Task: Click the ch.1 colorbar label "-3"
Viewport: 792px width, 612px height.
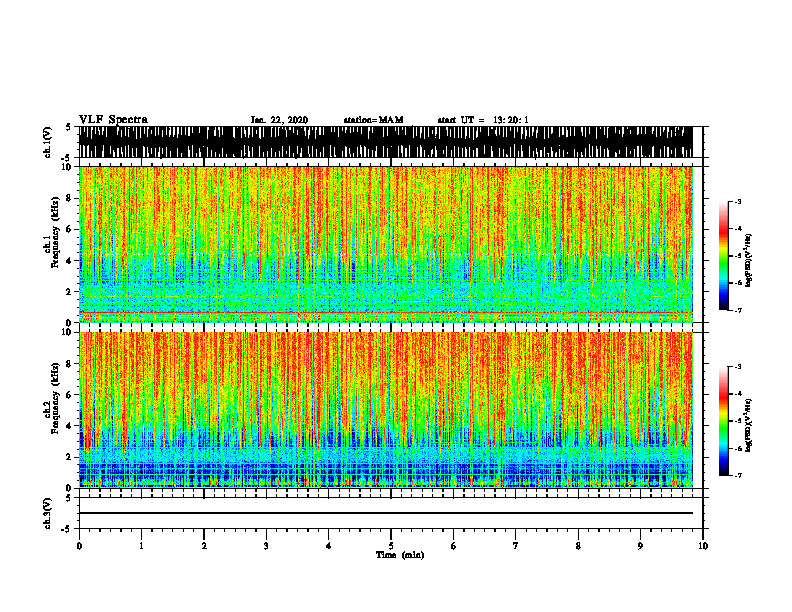Action: tap(738, 202)
